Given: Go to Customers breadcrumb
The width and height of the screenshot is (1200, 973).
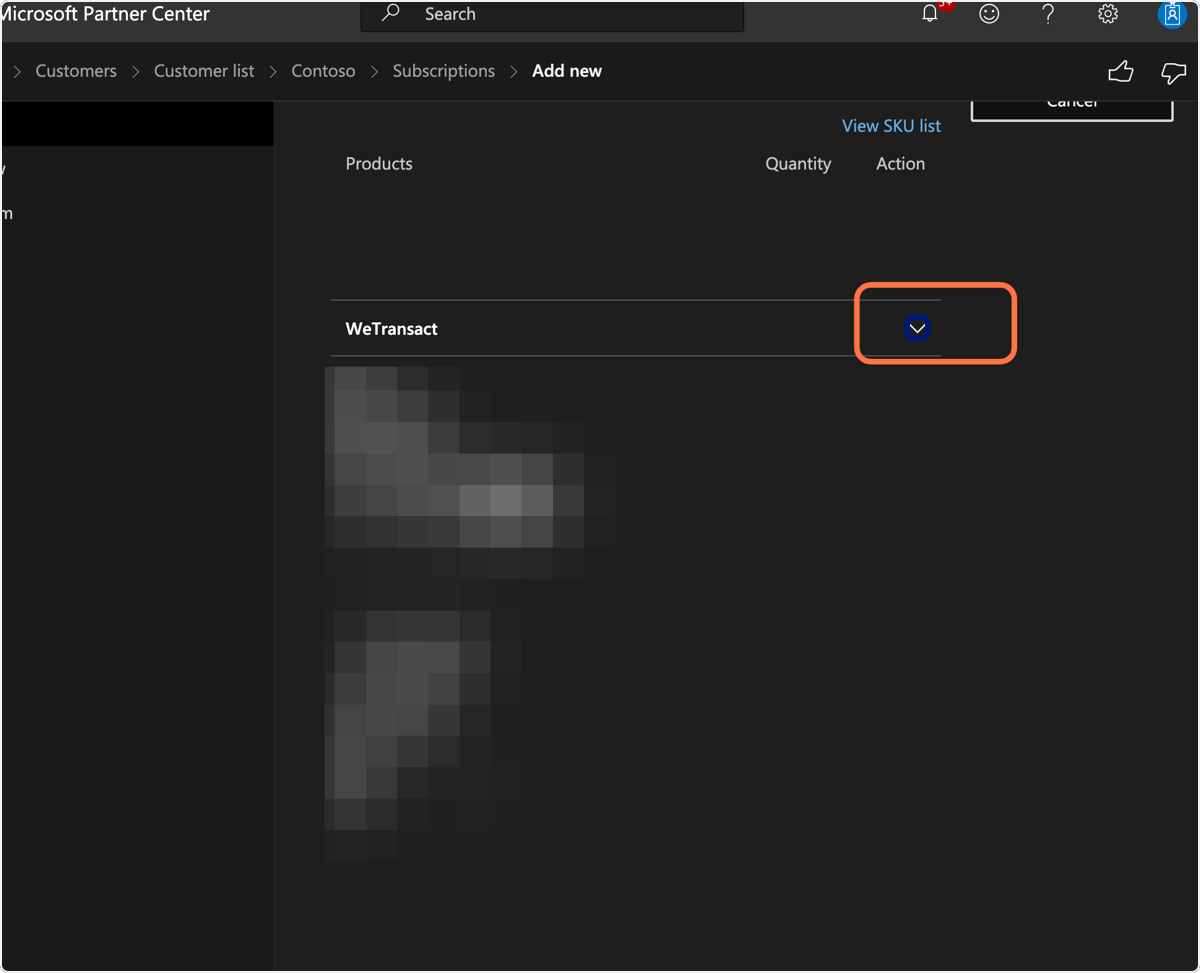Looking at the screenshot, I should (x=76, y=71).
